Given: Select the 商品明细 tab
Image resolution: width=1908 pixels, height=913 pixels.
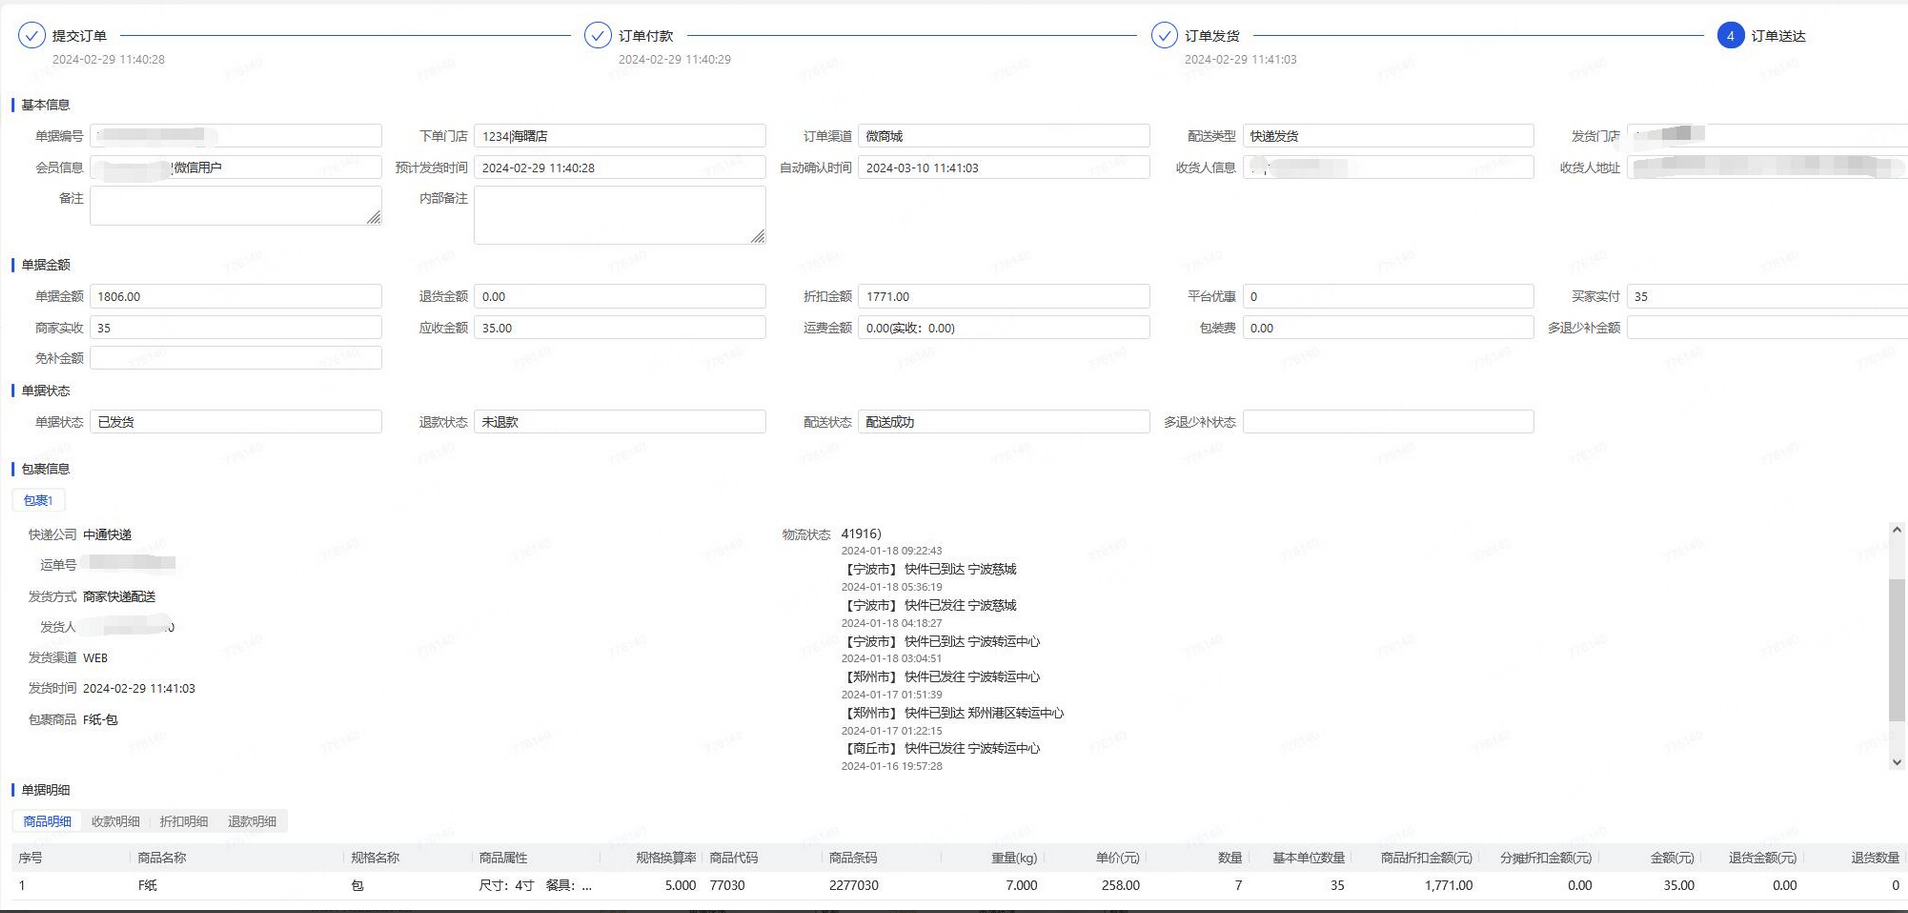Looking at the screenshot, I should coord(47,822).
